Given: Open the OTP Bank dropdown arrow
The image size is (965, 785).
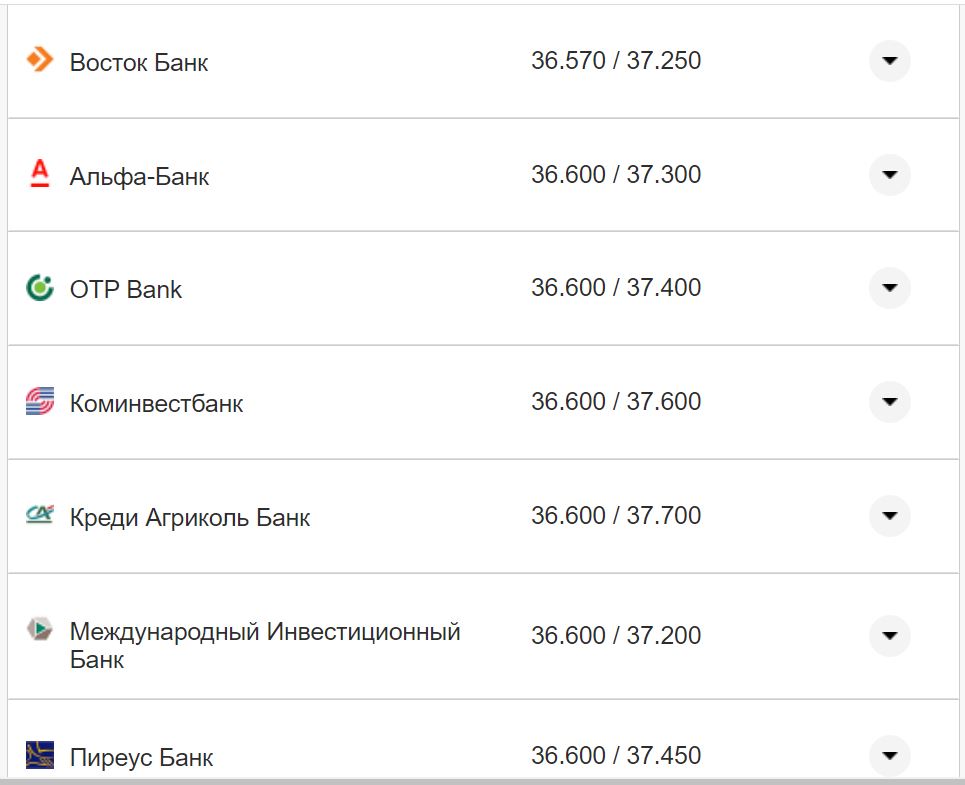Looking at the screenshot, I should 889,289.
